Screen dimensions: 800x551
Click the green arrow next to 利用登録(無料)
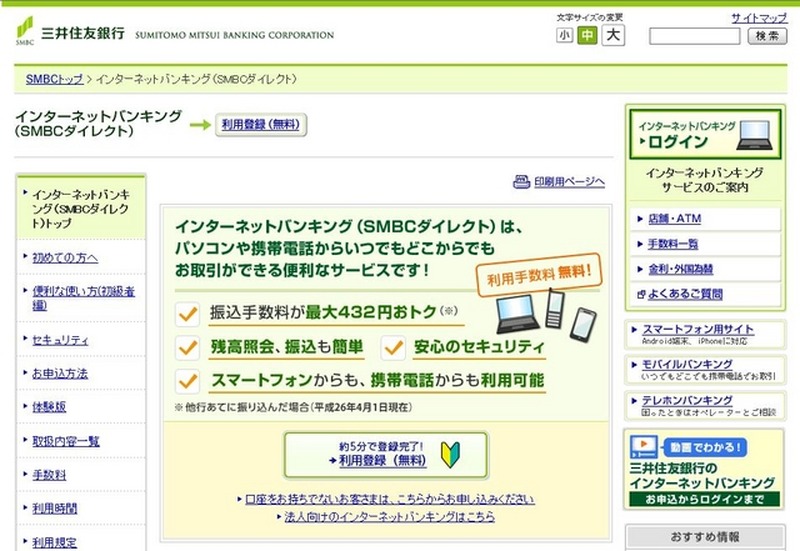(200, 125)
